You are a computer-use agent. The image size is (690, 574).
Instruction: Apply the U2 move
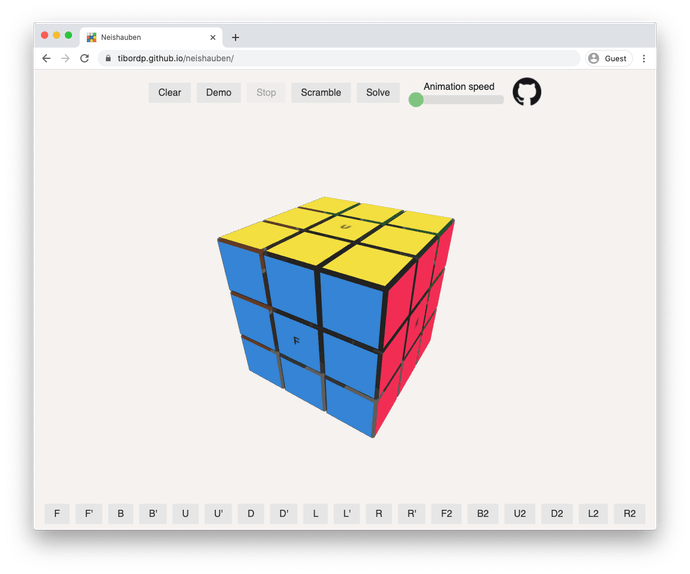coord(520,514)
